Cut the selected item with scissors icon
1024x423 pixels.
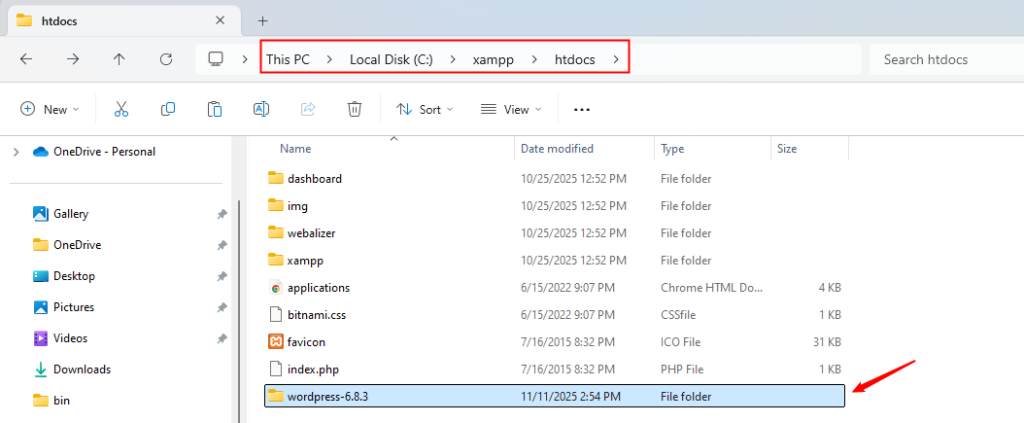[x=121, y=109]
